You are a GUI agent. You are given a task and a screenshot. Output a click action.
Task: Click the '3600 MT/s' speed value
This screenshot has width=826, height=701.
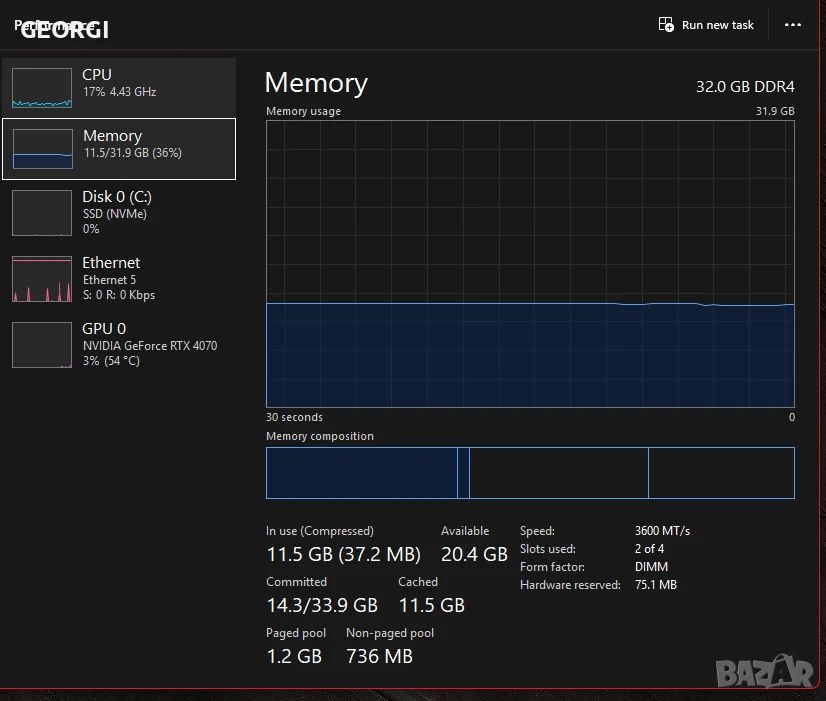(662, 531)
